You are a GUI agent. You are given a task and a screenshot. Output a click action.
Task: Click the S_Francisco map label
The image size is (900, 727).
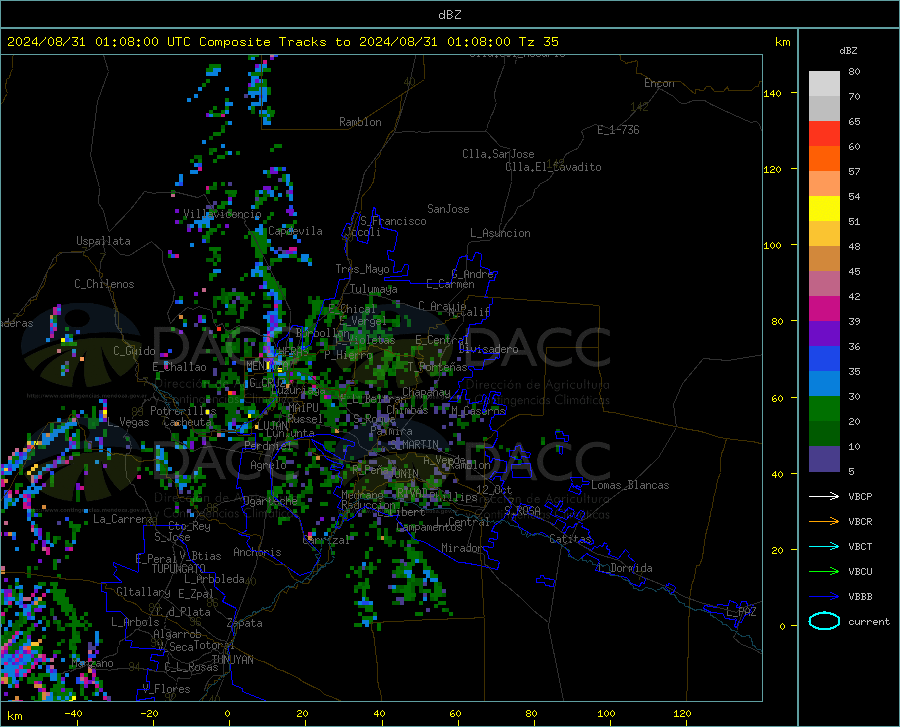point(393,221)
